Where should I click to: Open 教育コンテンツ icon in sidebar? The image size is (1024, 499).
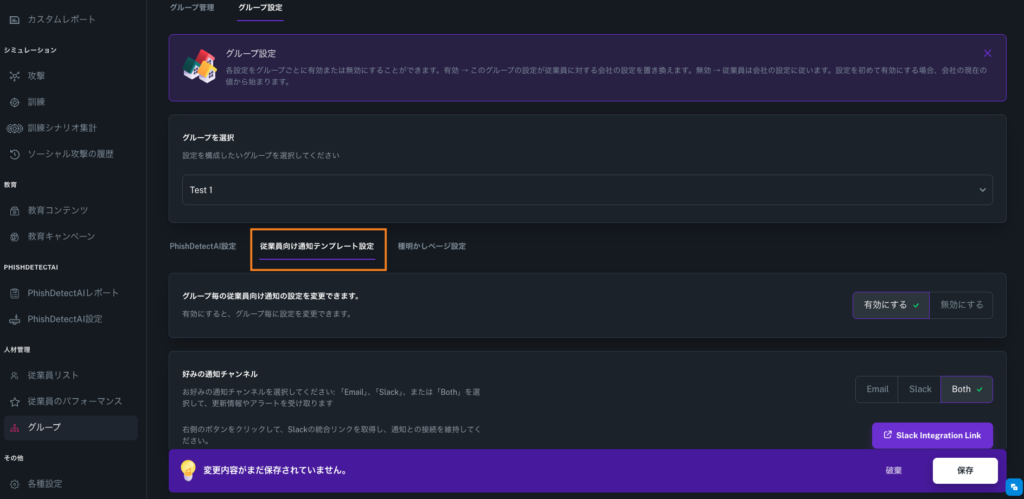pyautogui.click(x=14, y=210)
